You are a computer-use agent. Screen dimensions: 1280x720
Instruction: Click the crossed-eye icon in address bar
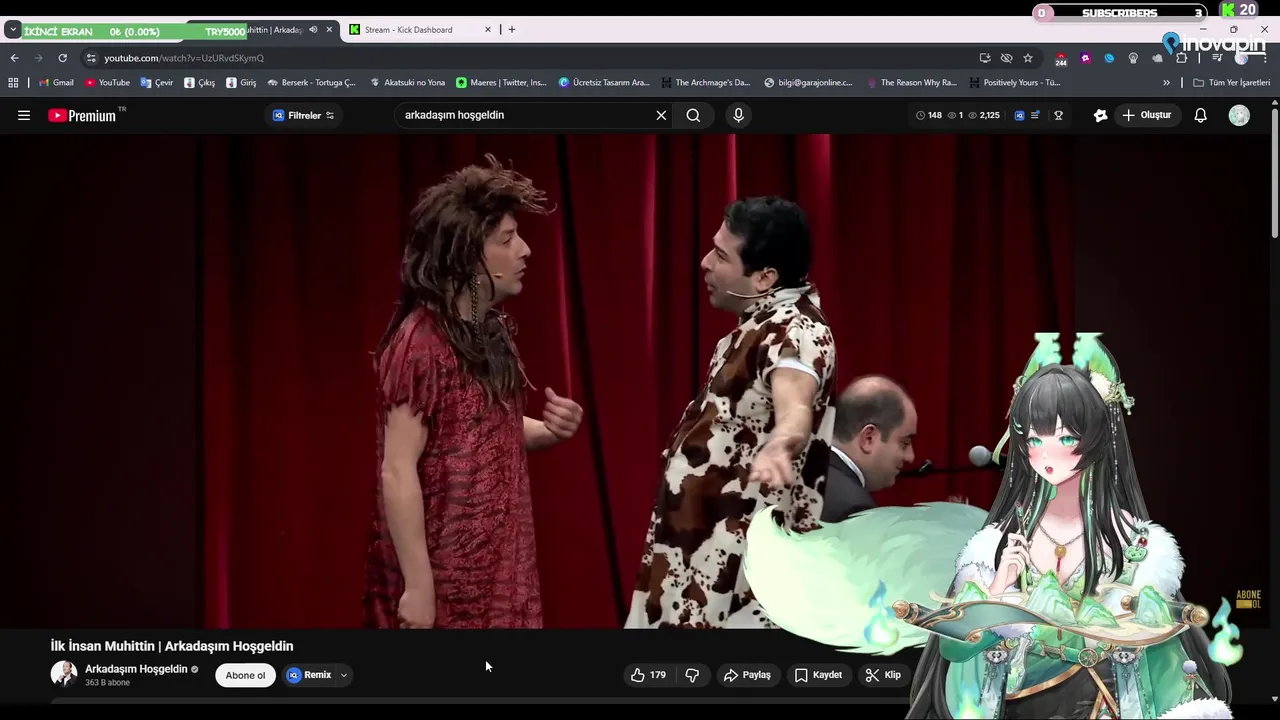click(x=1007, y=58)
